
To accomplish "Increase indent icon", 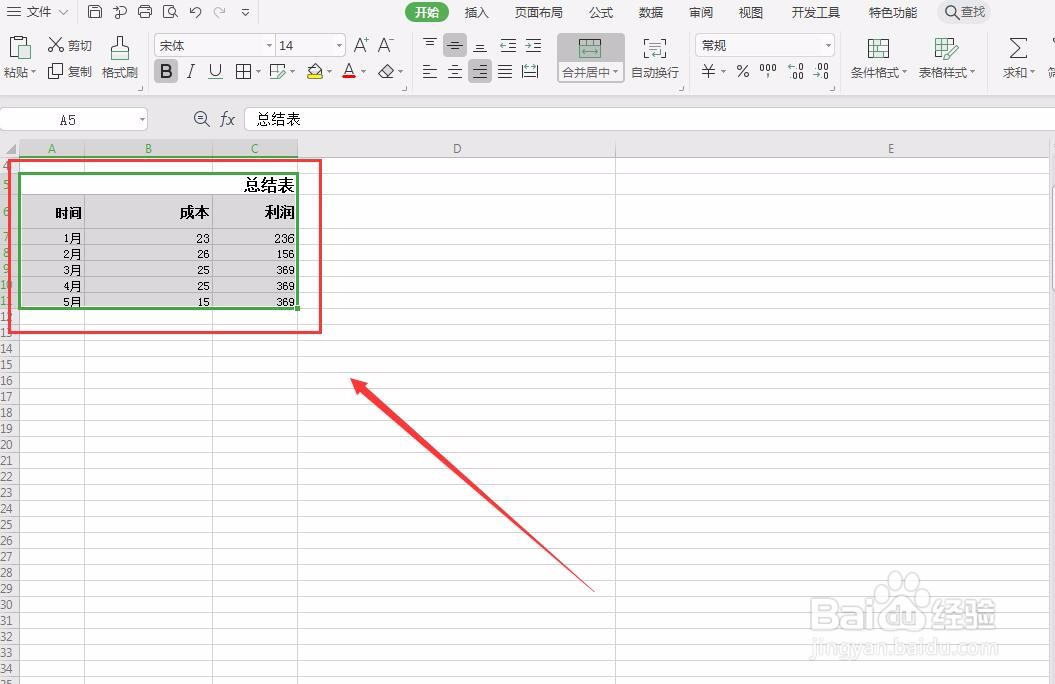I will coord(533,46).
